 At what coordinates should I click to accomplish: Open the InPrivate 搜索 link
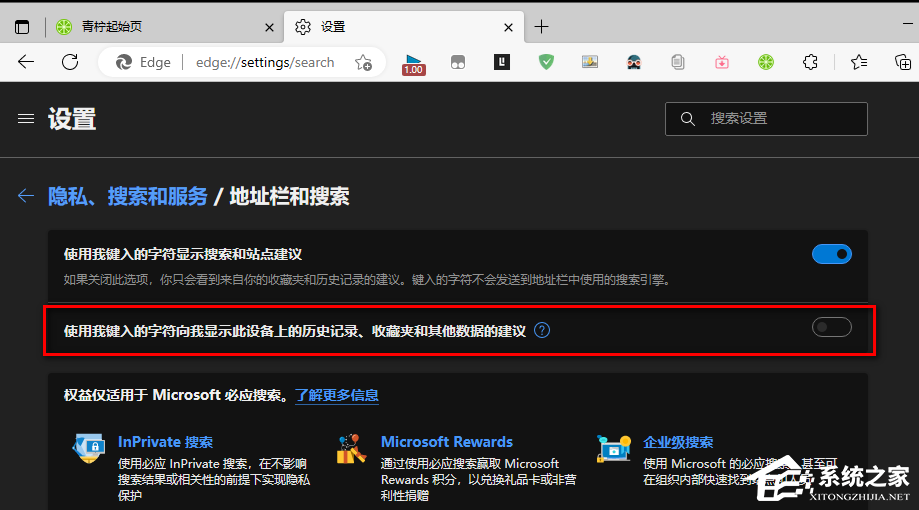[165, 442]
